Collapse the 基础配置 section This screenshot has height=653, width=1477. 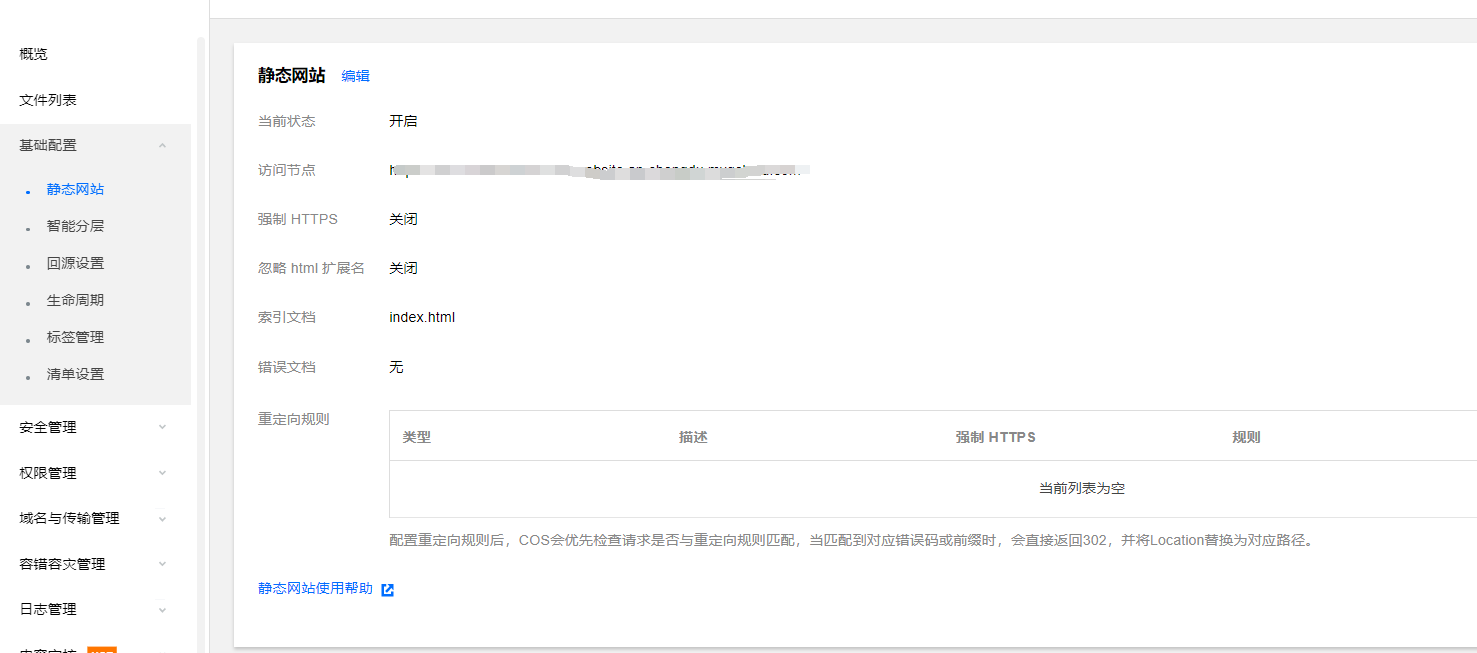[162, 146]
